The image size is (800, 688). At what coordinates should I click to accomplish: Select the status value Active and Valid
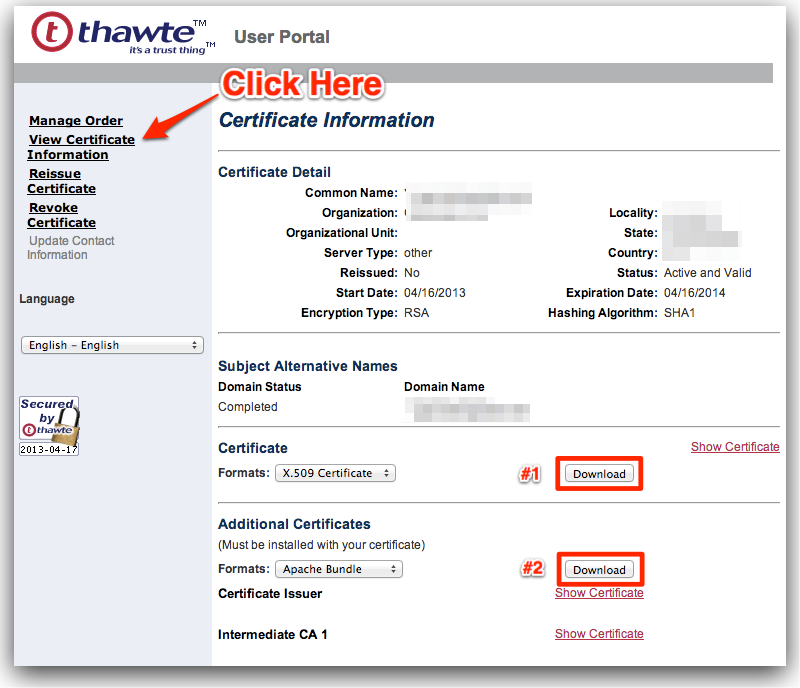coord(708,273)
